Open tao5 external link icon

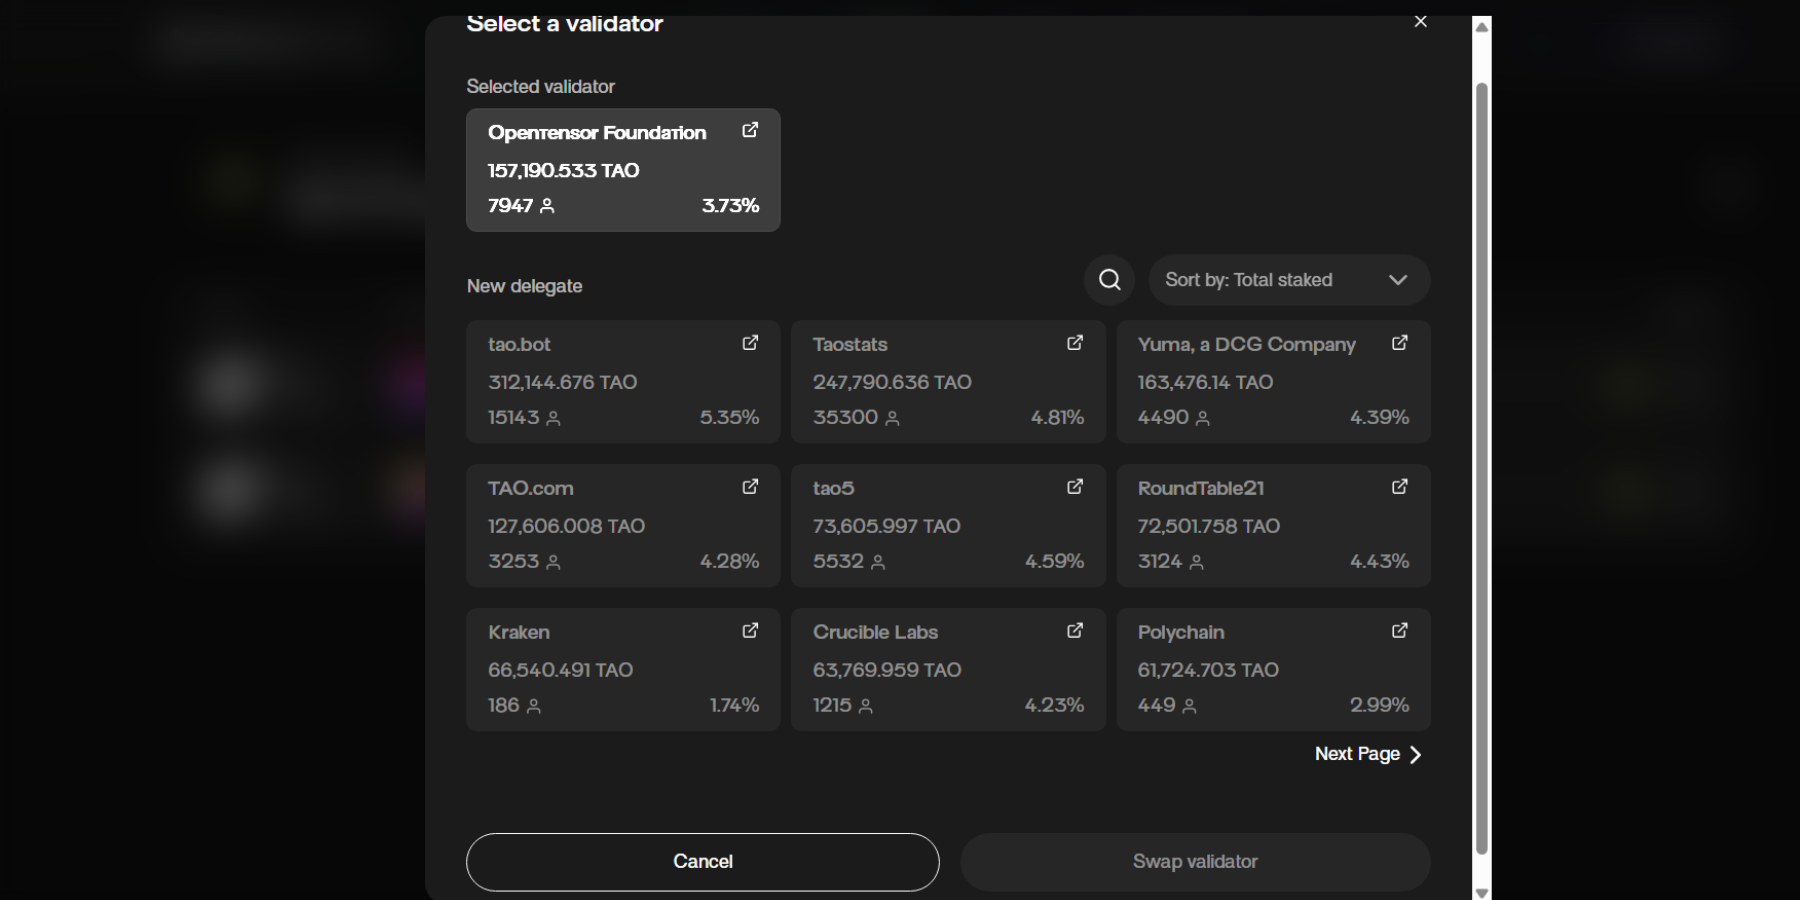tap(1075, 487)
